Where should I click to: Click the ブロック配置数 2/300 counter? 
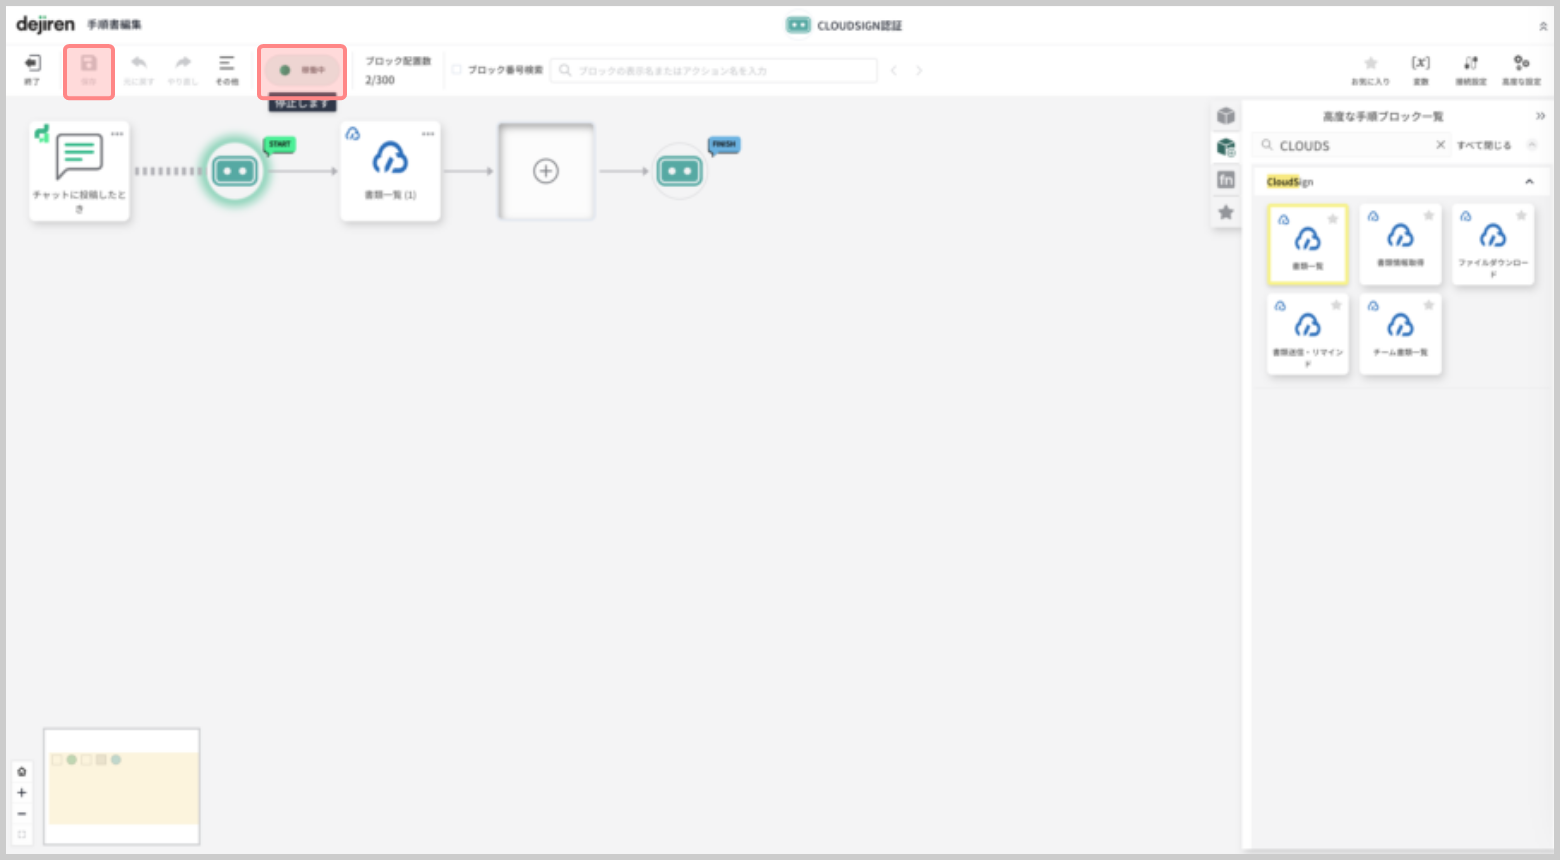398,70
